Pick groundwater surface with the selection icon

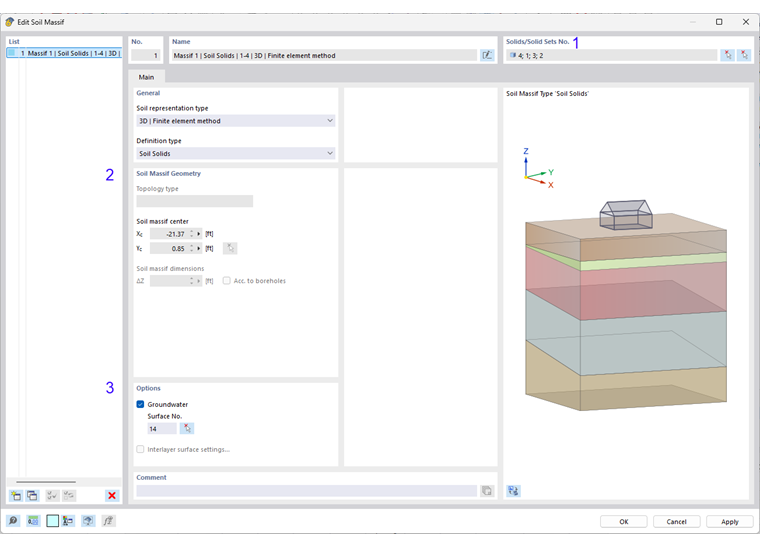pyautogui.click(x=187, y=428)
